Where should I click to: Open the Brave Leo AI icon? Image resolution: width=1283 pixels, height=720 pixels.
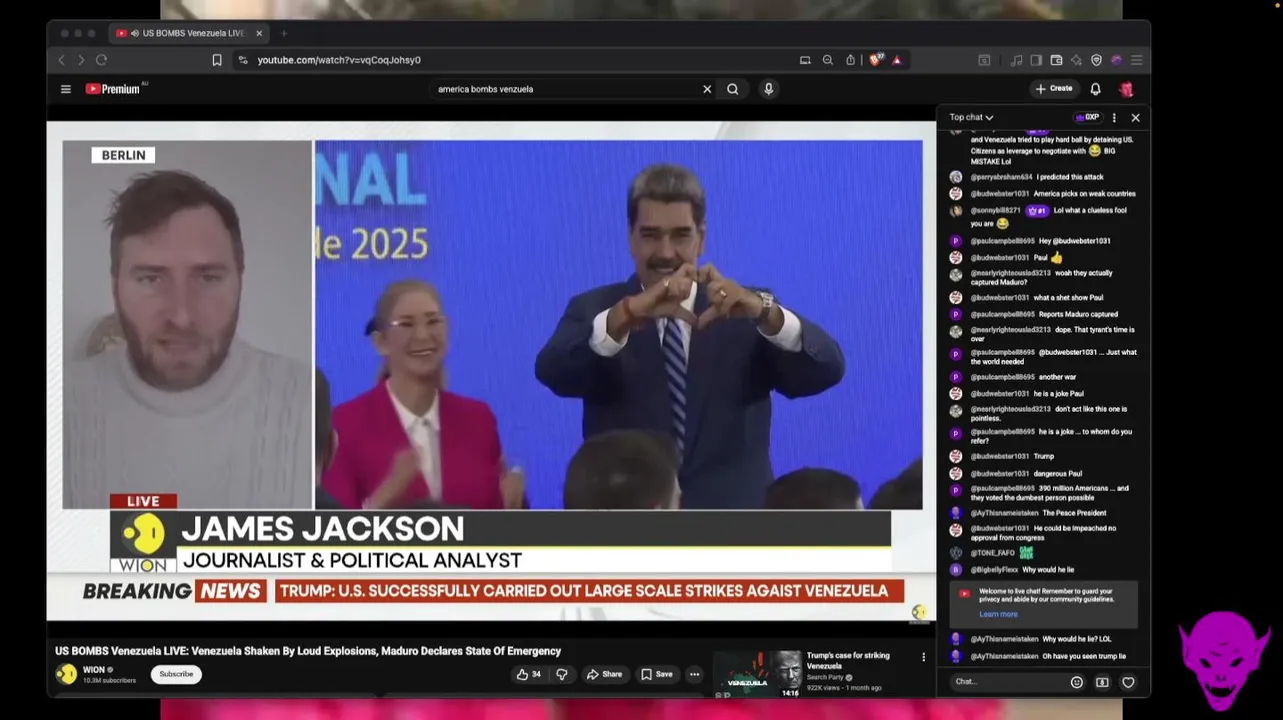(x=1076, y=60)
